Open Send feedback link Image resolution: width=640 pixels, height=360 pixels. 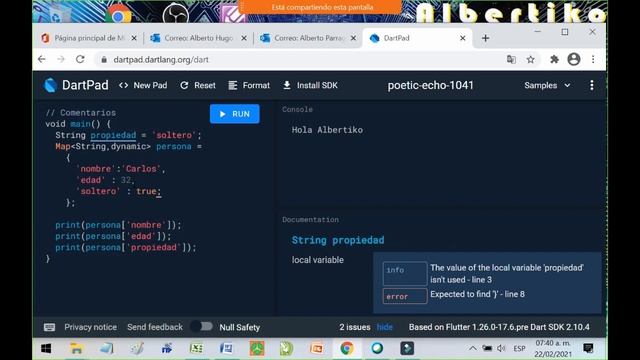(x=155, y=327)
